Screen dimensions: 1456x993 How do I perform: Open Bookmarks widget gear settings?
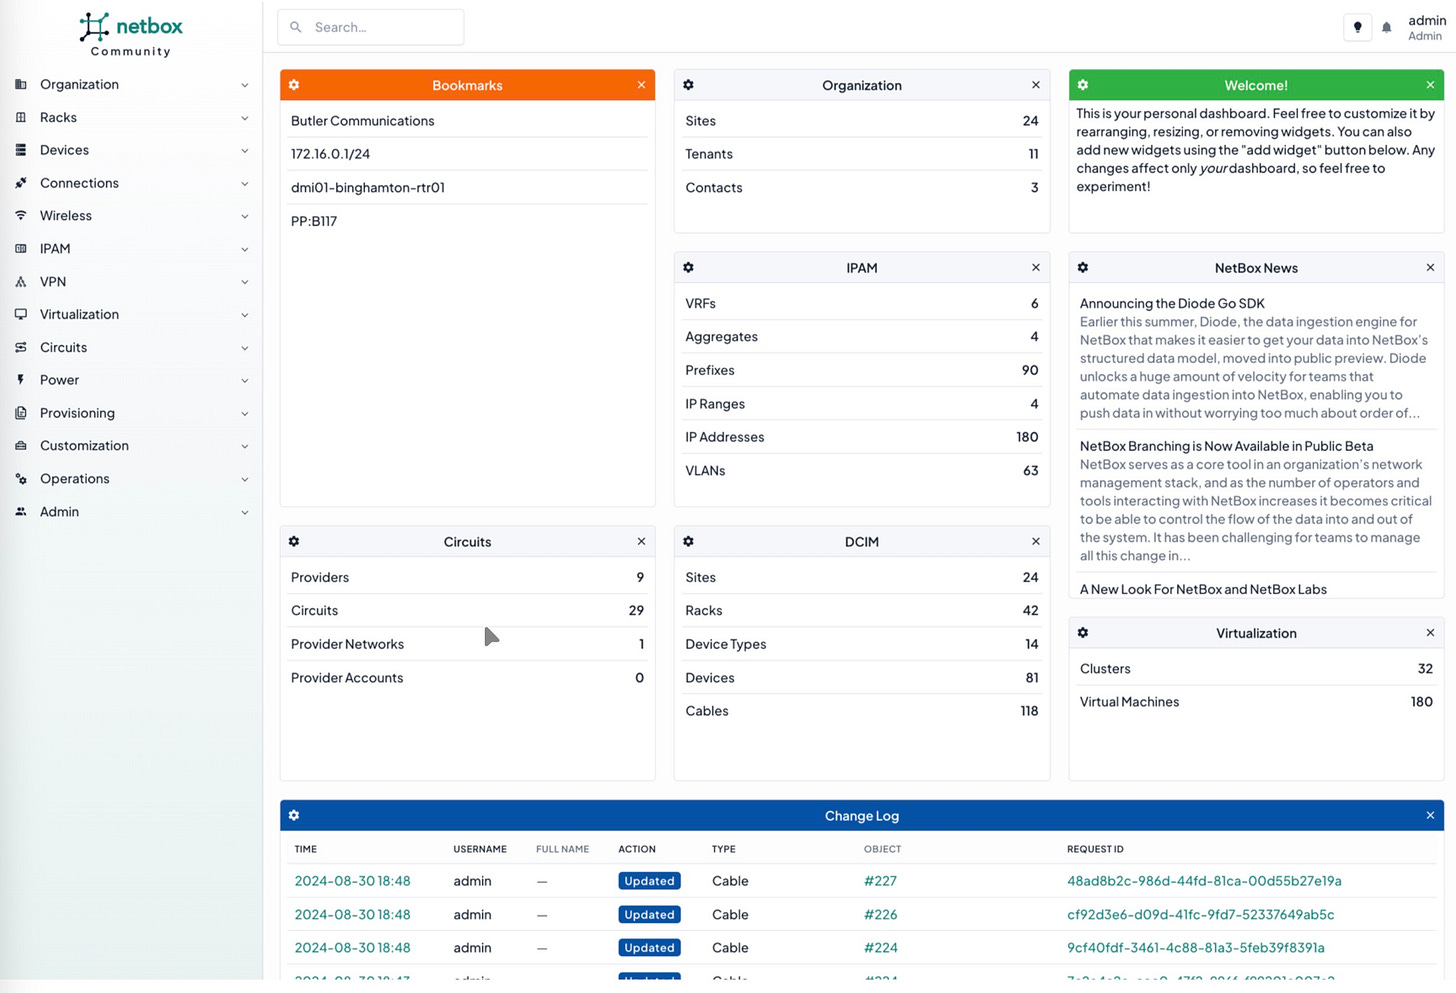coord(294,85)
